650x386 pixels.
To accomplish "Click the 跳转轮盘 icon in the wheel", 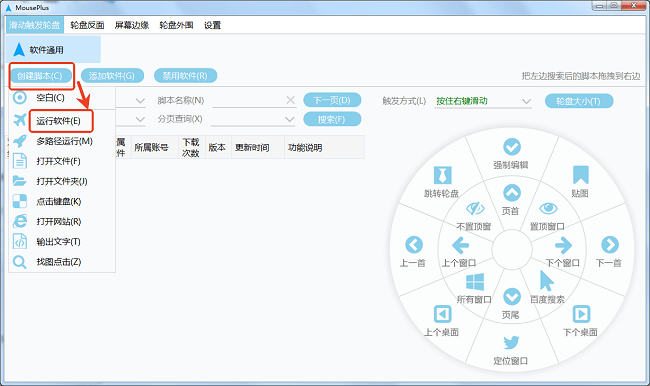I will (x=442, y=175).
